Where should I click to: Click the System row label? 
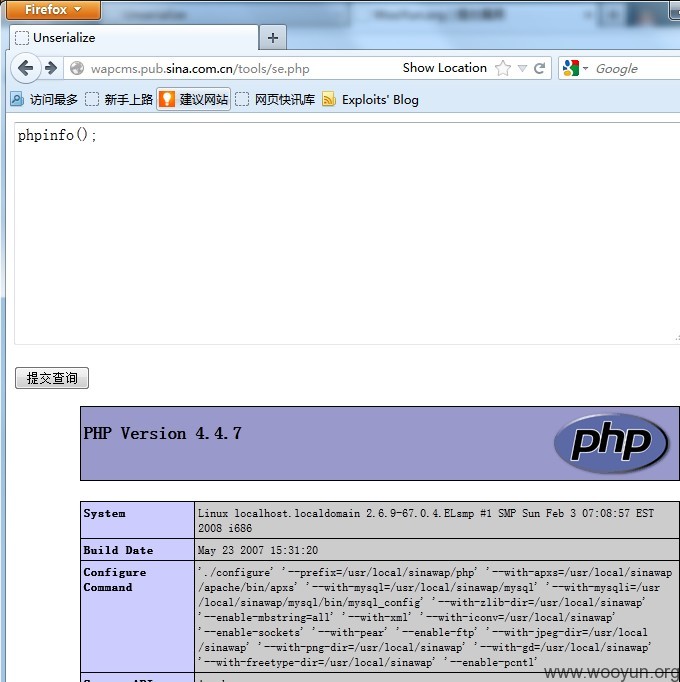[x=104, y=513]
